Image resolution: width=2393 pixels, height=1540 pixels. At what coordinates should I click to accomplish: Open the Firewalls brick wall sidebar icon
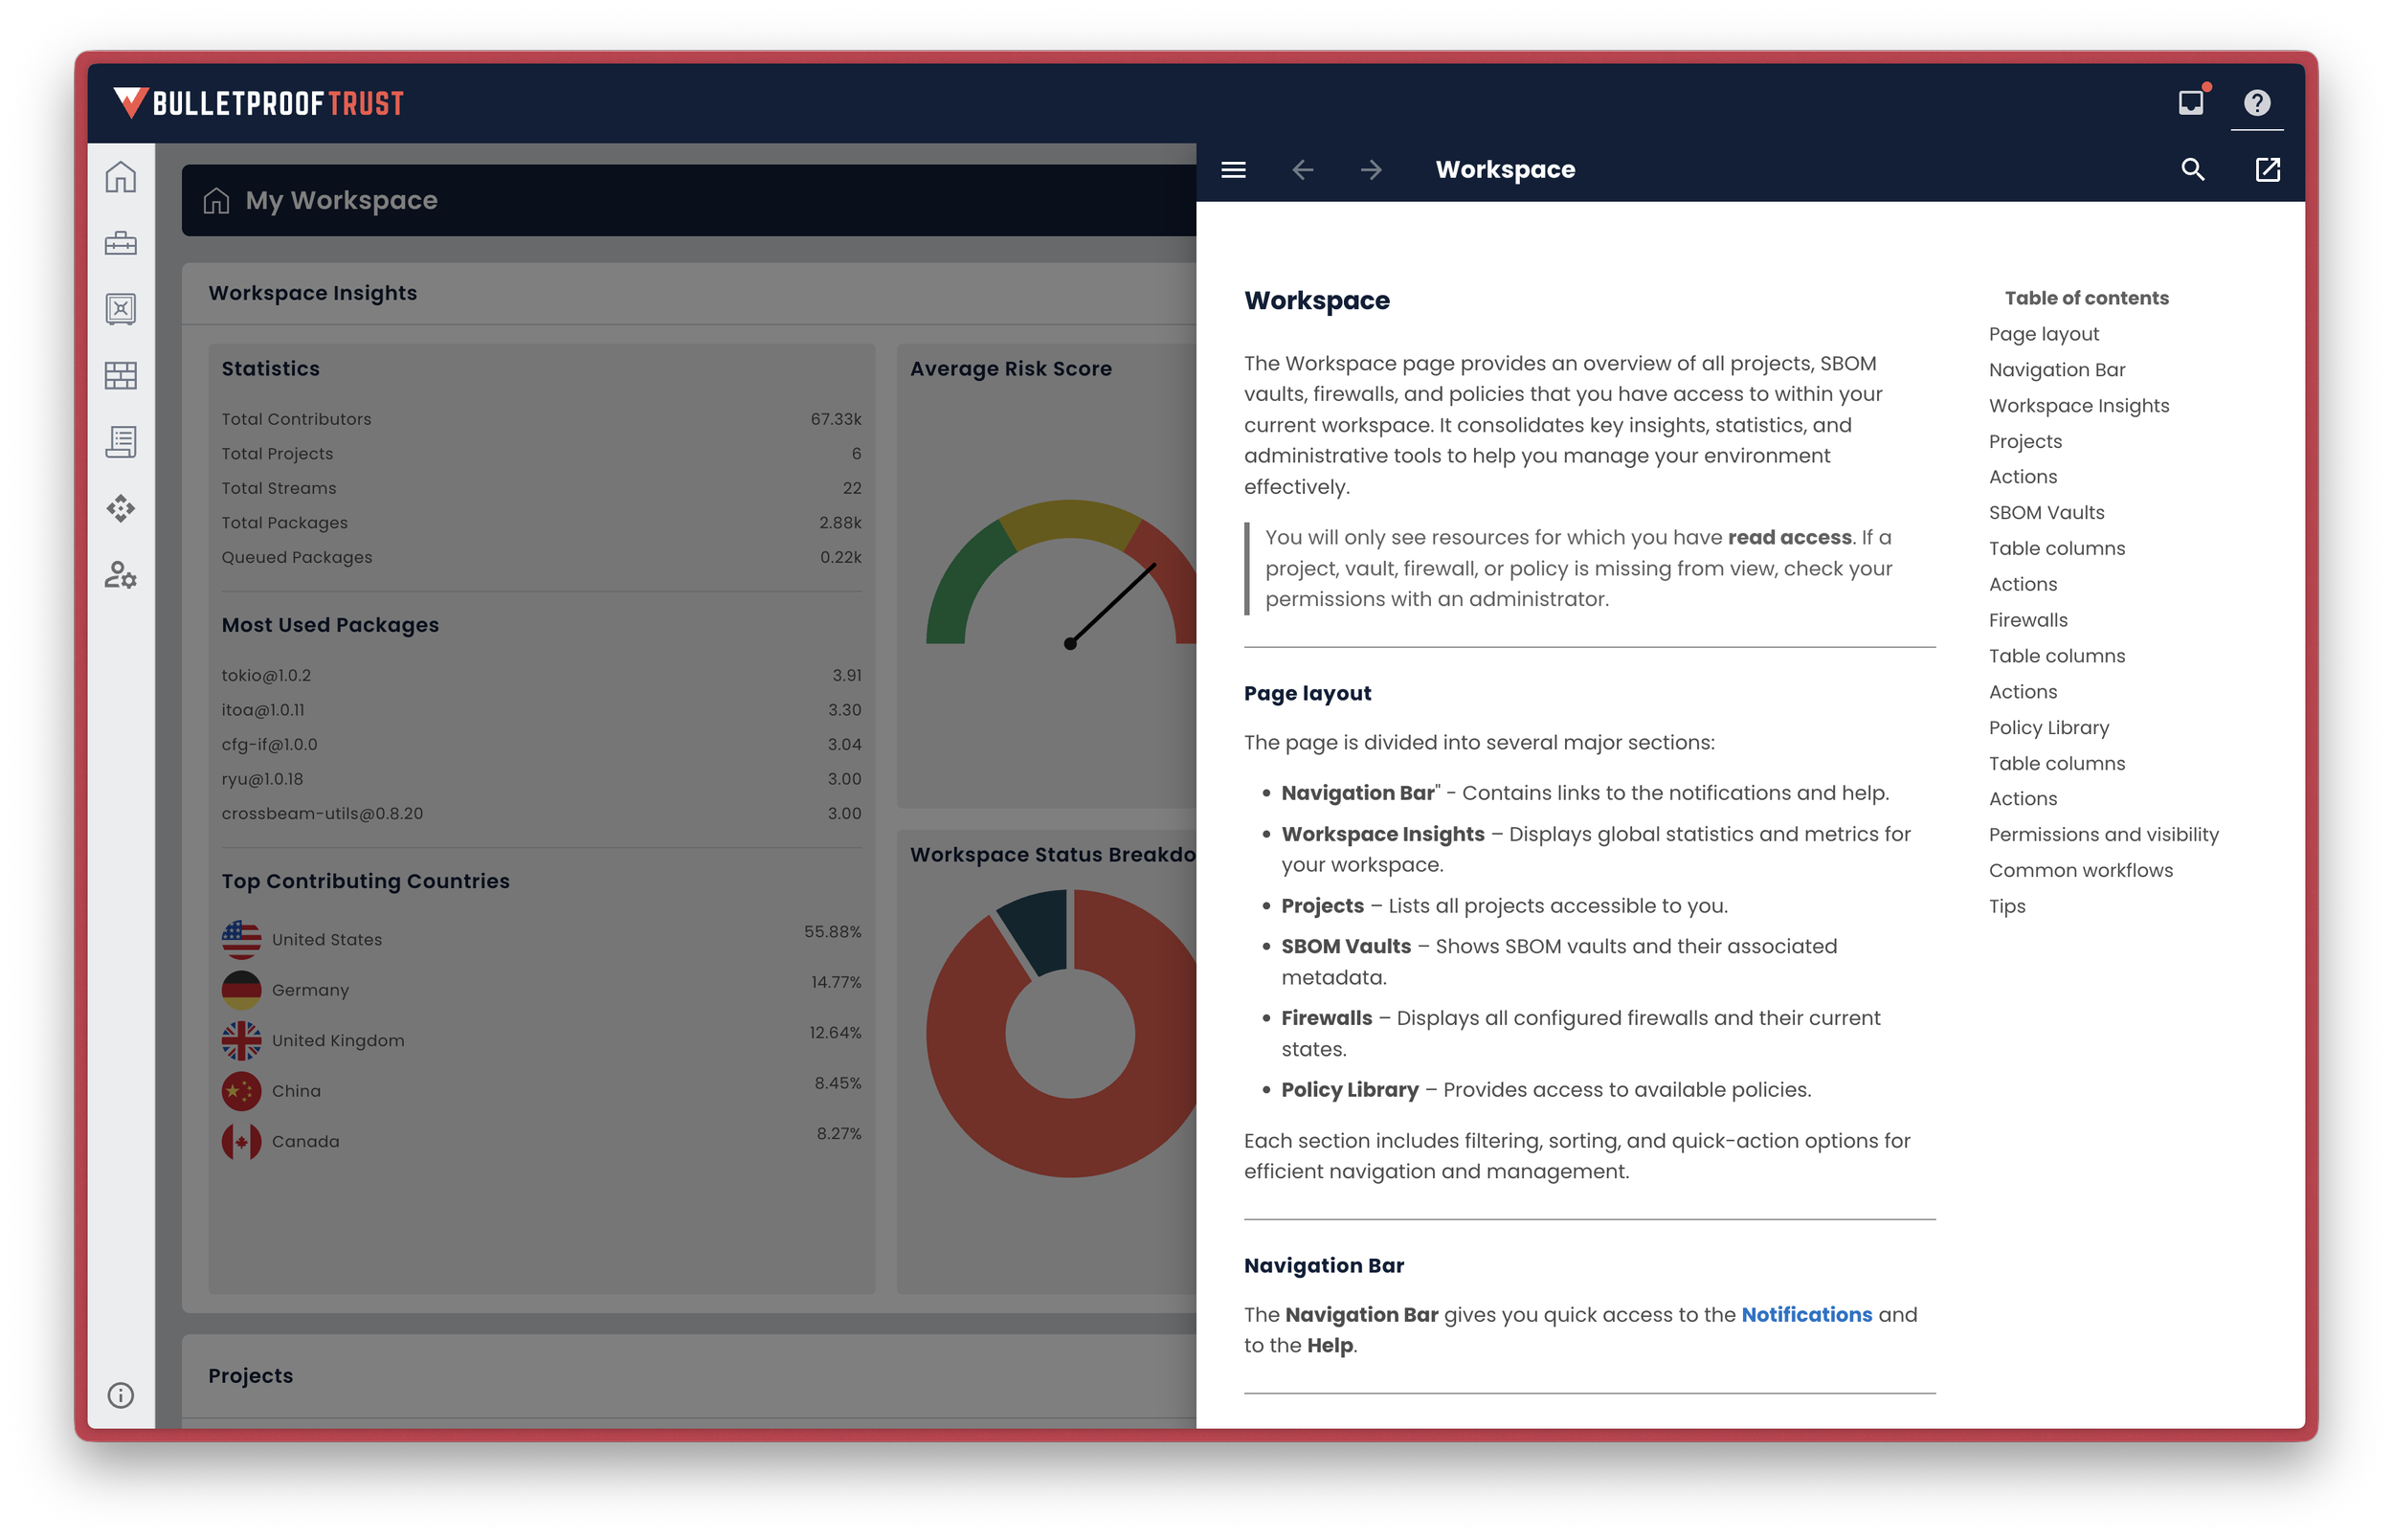point(120,375)
